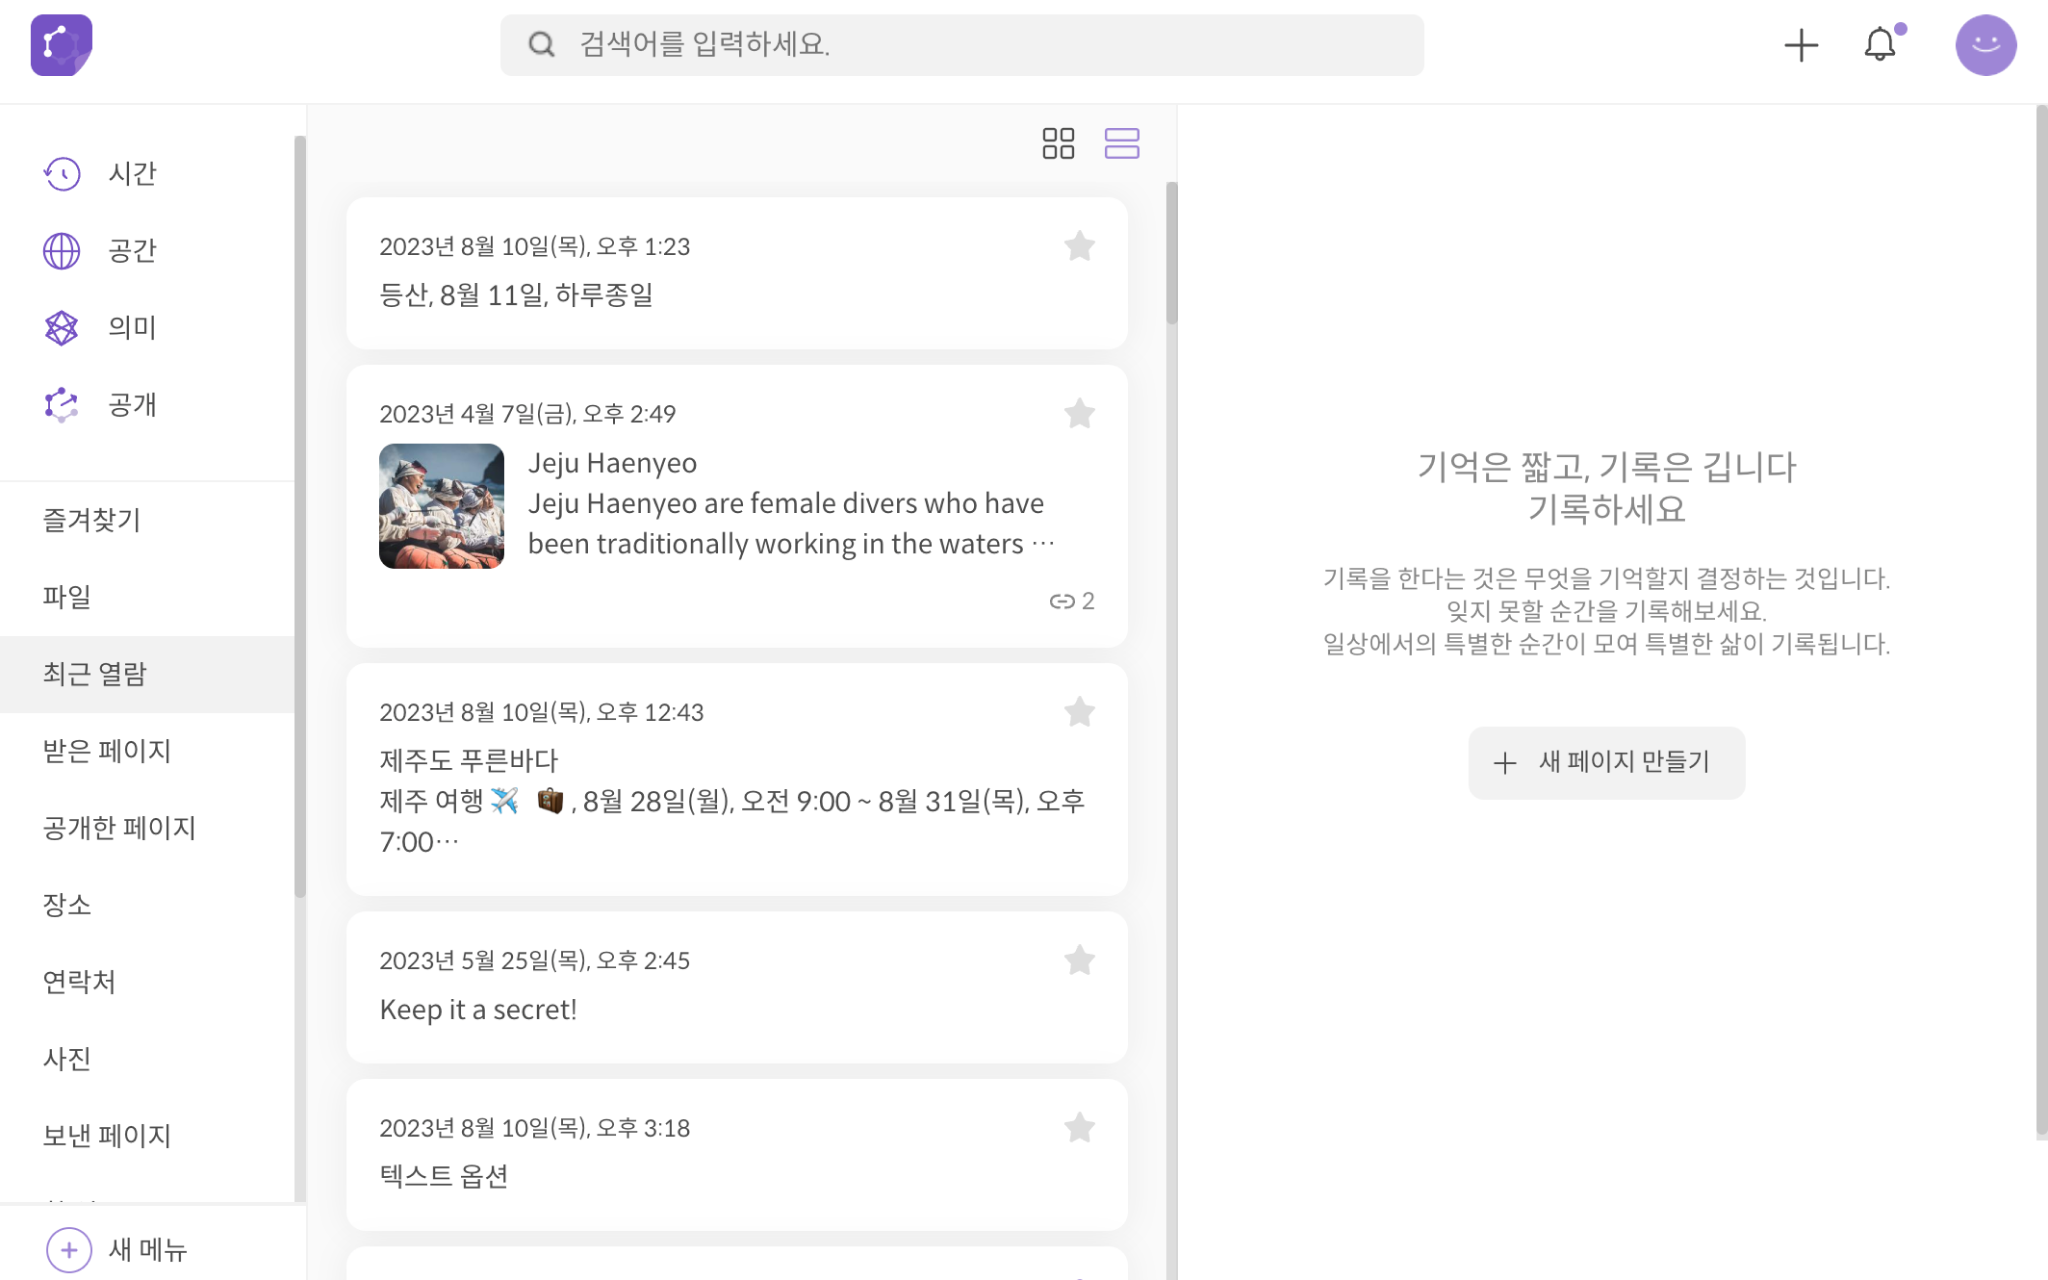Star the Jeju Haenyeo card
This screenshot has width=2048, height=1280.
coord(1079,413)
